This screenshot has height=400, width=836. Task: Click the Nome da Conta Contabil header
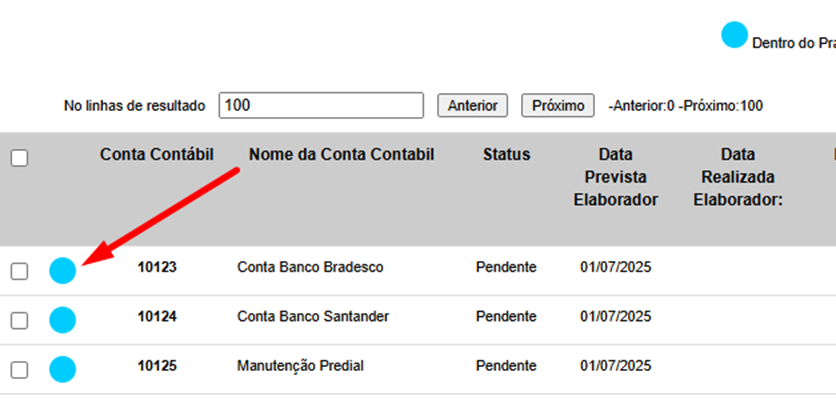(341, 155)
